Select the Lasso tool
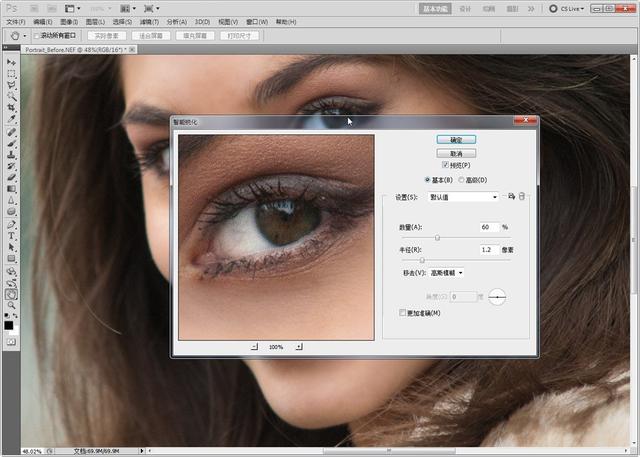Screen dimensions: 640x457 tap(11, 85)
